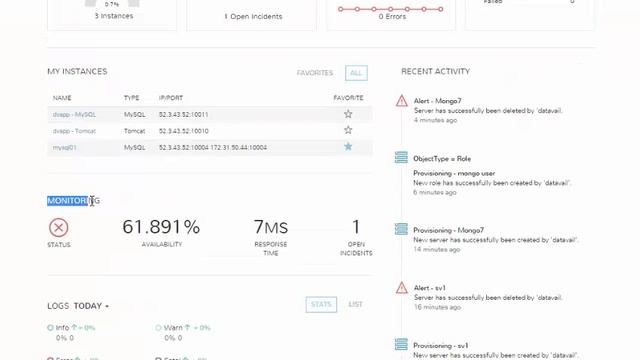Open the Provisioning - sv1 activity title

pyautogui.click(x=441, y=346)
